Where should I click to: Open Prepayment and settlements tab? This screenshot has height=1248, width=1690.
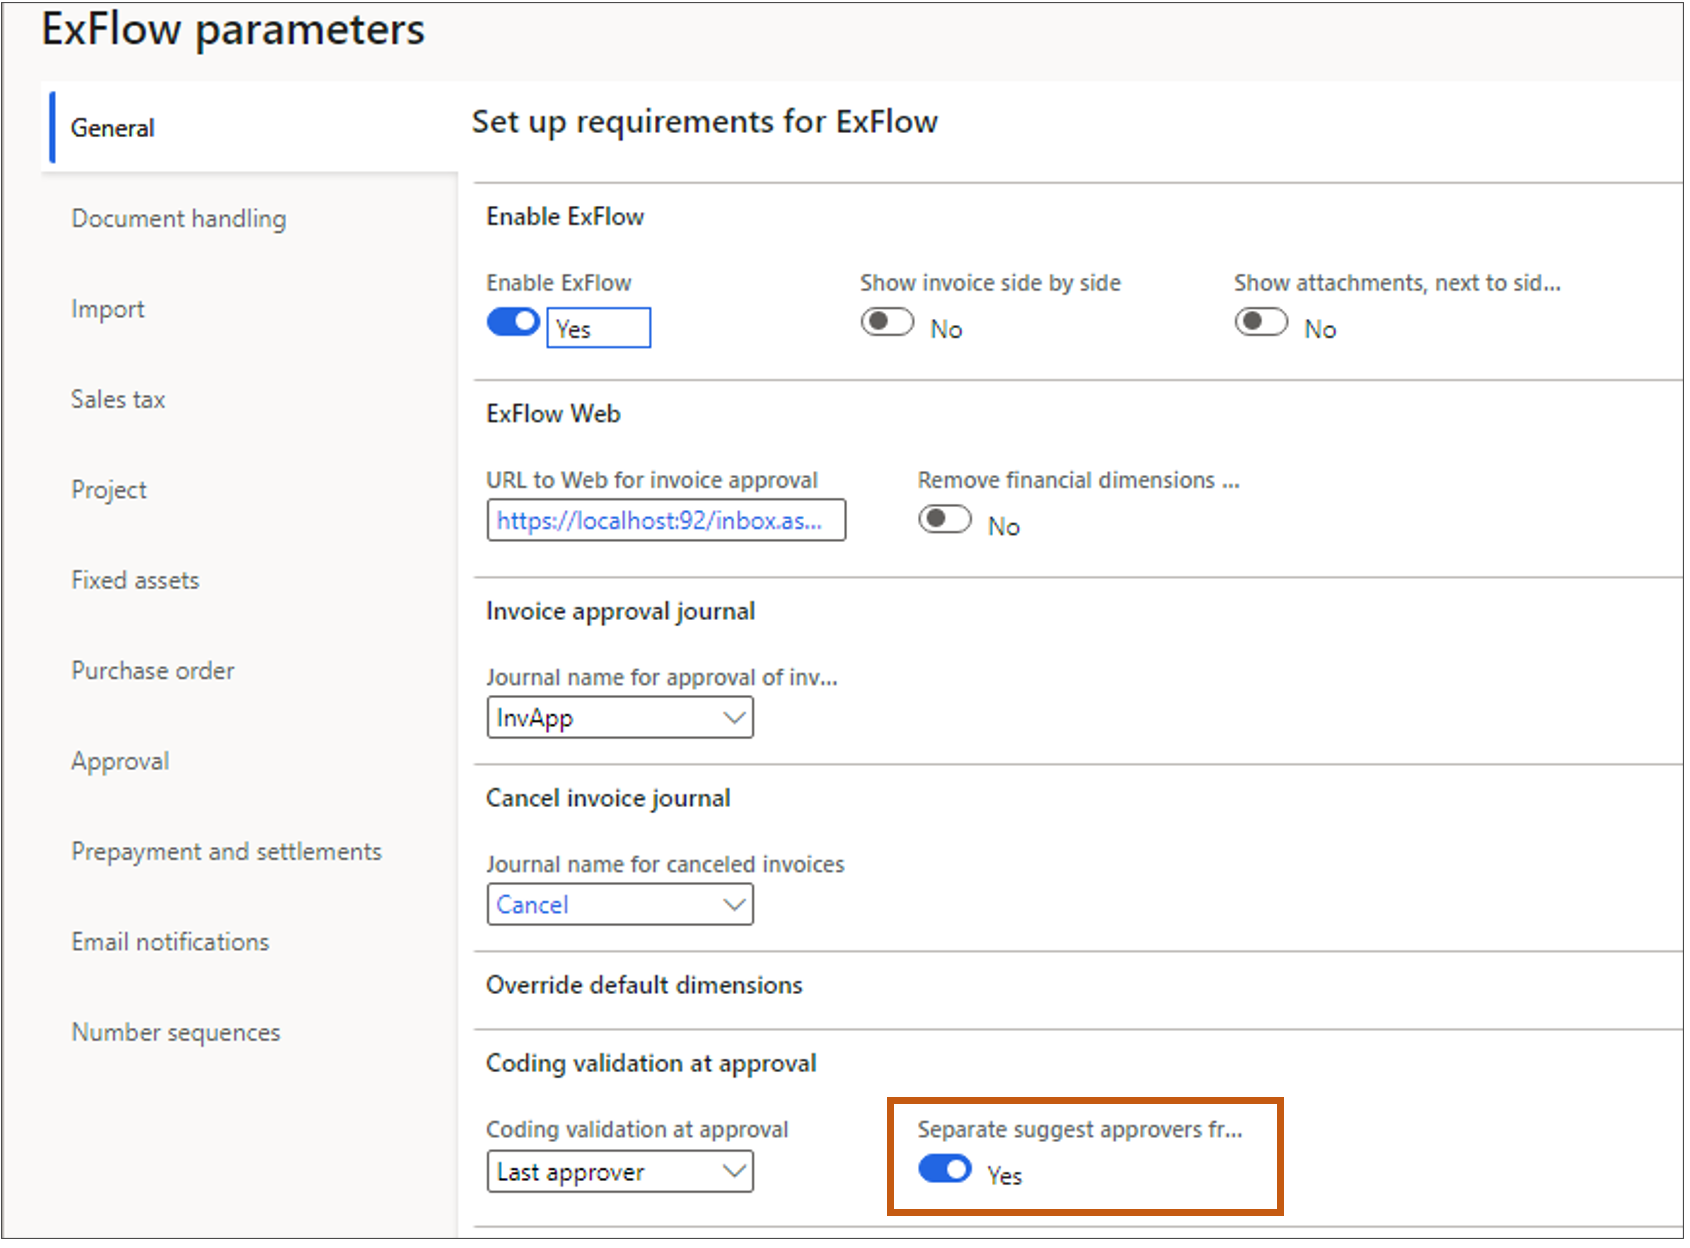click(x=226, y=851)
